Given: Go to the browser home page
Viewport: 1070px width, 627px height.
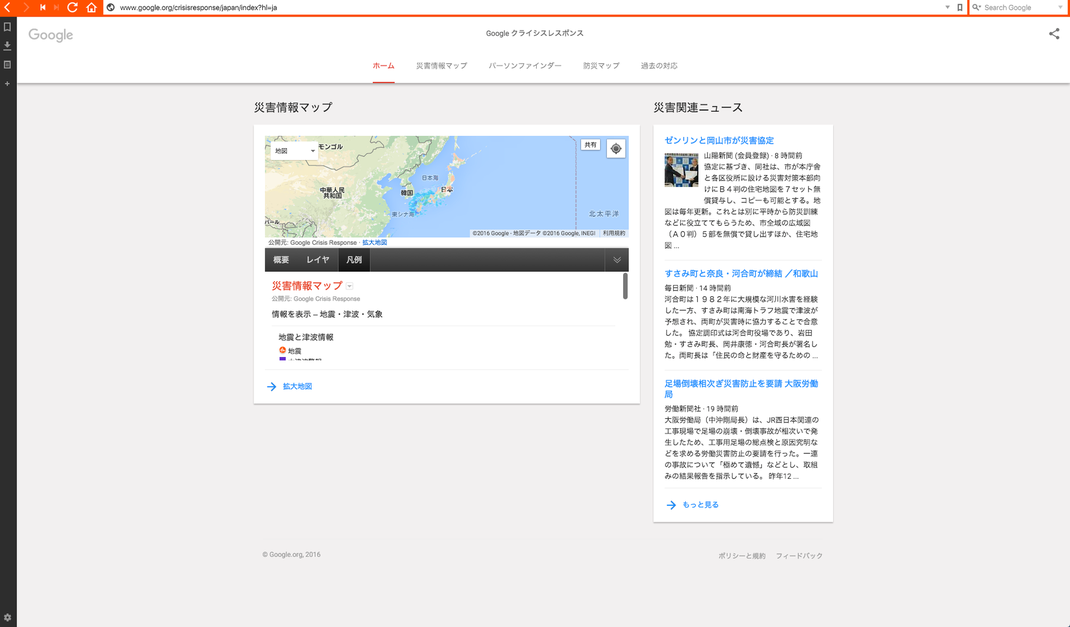Looking at the screenshot, I should click(91, 7).
